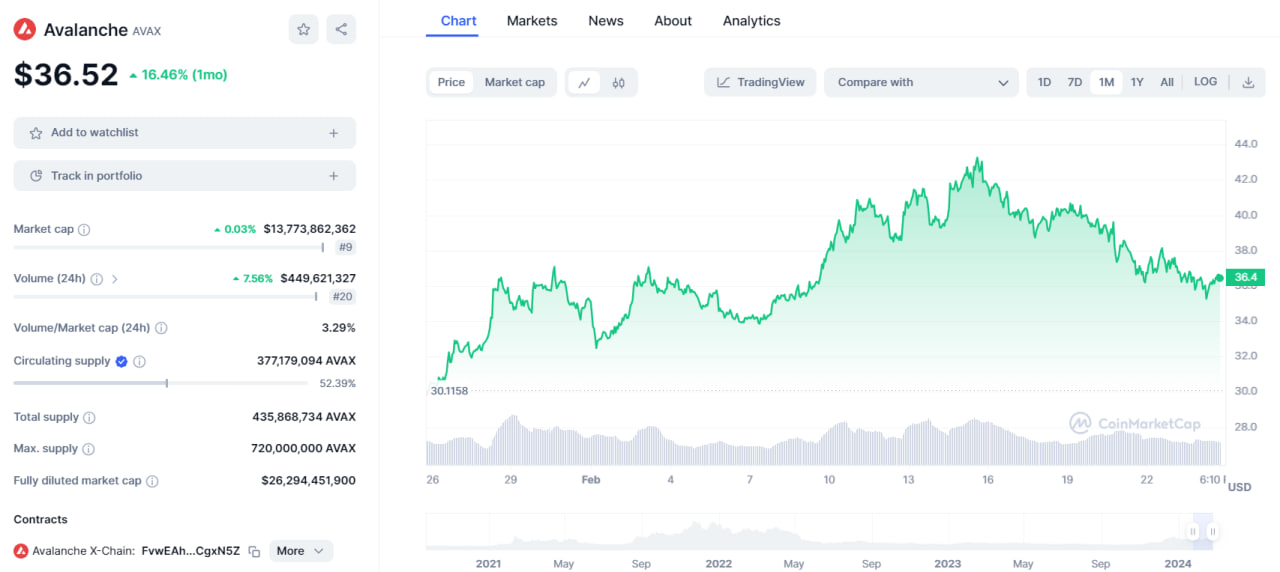The image size is (1280, 572).
Task: Copy the Avalanche X-Chain contract address
Action: (254, 551)
